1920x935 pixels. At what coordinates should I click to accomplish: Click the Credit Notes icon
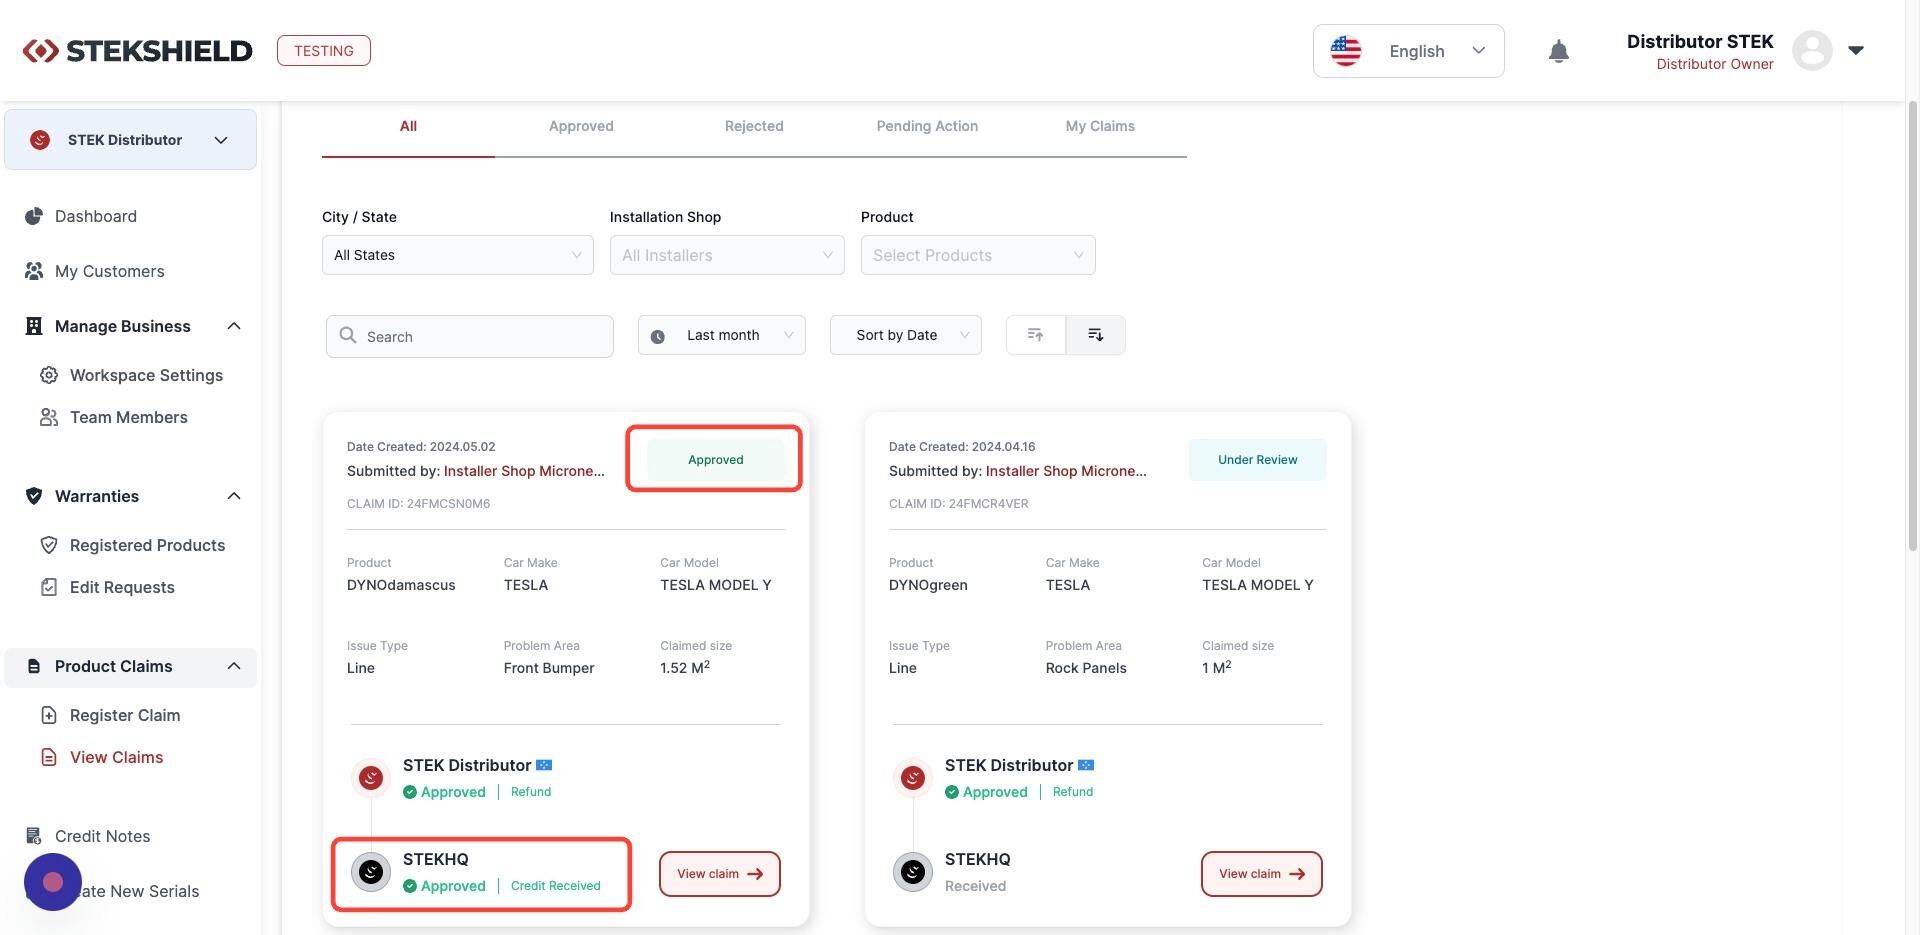34,836
